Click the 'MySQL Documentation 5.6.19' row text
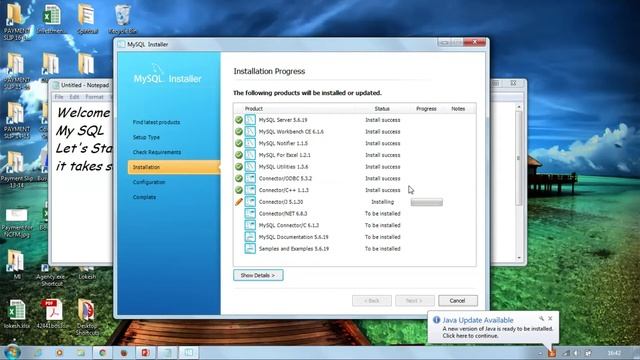This screenshot has width=640, height=360. (x=293, y=237)
